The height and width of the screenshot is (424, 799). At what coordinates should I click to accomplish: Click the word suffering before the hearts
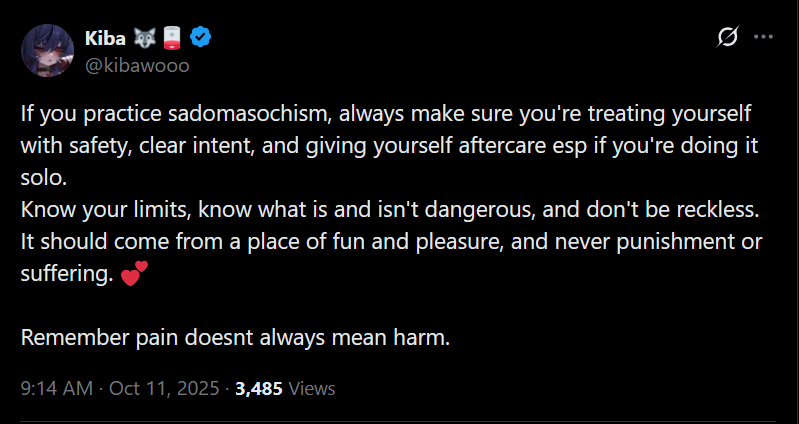[x=67, y=274]
